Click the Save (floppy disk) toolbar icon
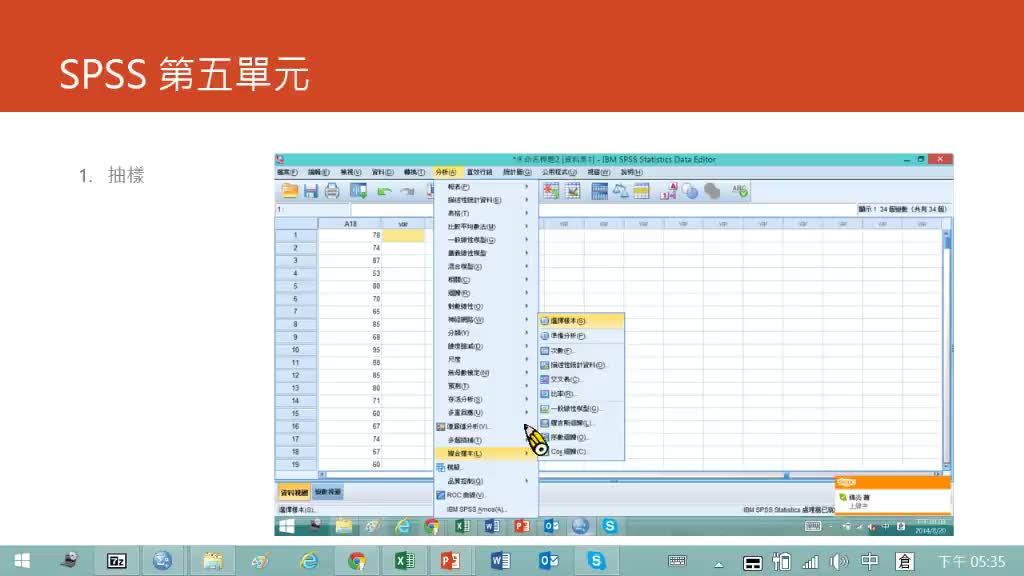Viewport: 1024px width, 576px height. pos(311,191)
